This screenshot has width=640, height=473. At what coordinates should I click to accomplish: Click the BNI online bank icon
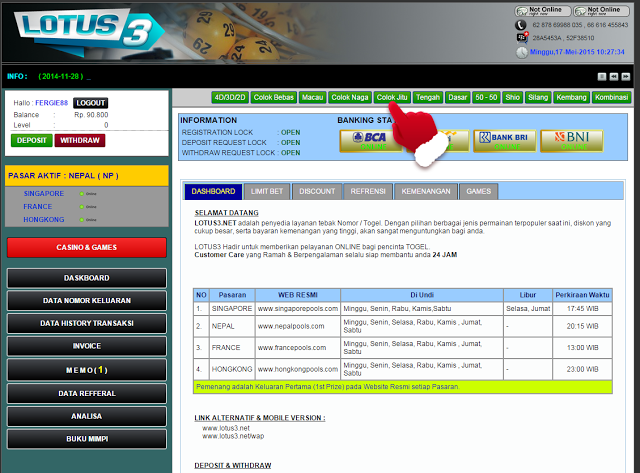click(x=572, y=141)
